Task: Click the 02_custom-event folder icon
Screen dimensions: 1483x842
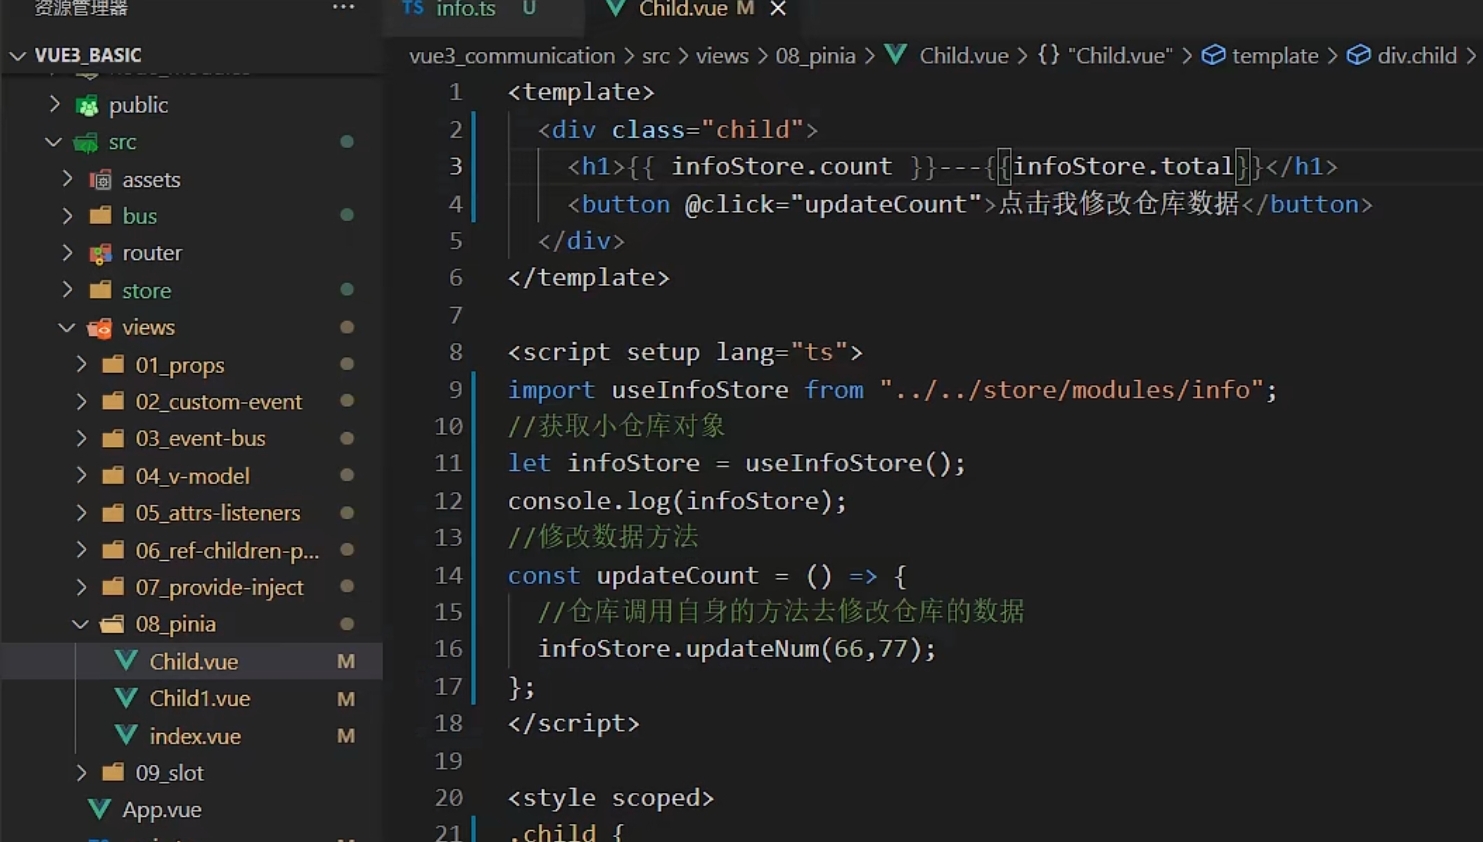Action: [114, 401]
